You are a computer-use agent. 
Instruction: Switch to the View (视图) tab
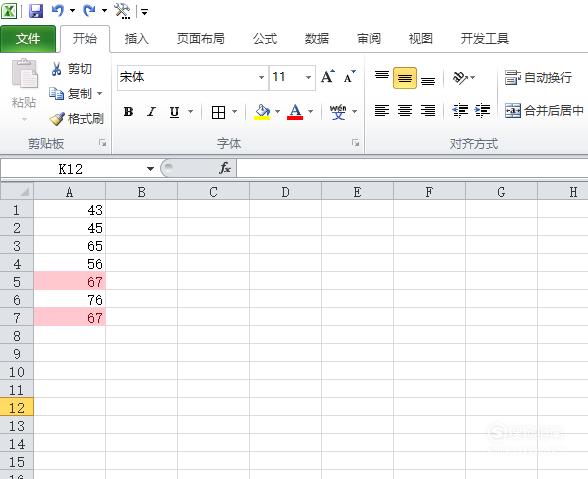coord(420,39)
